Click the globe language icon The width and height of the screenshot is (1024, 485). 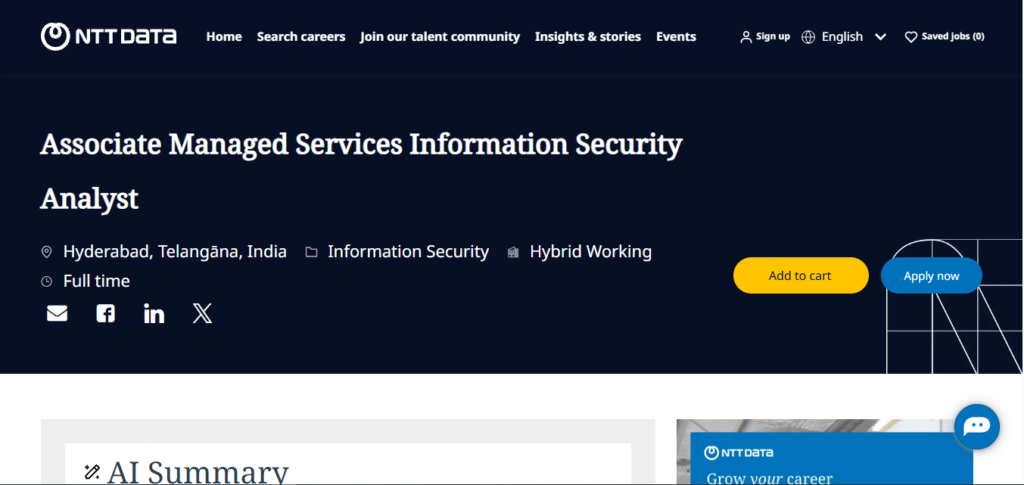(x=808, y=37)
